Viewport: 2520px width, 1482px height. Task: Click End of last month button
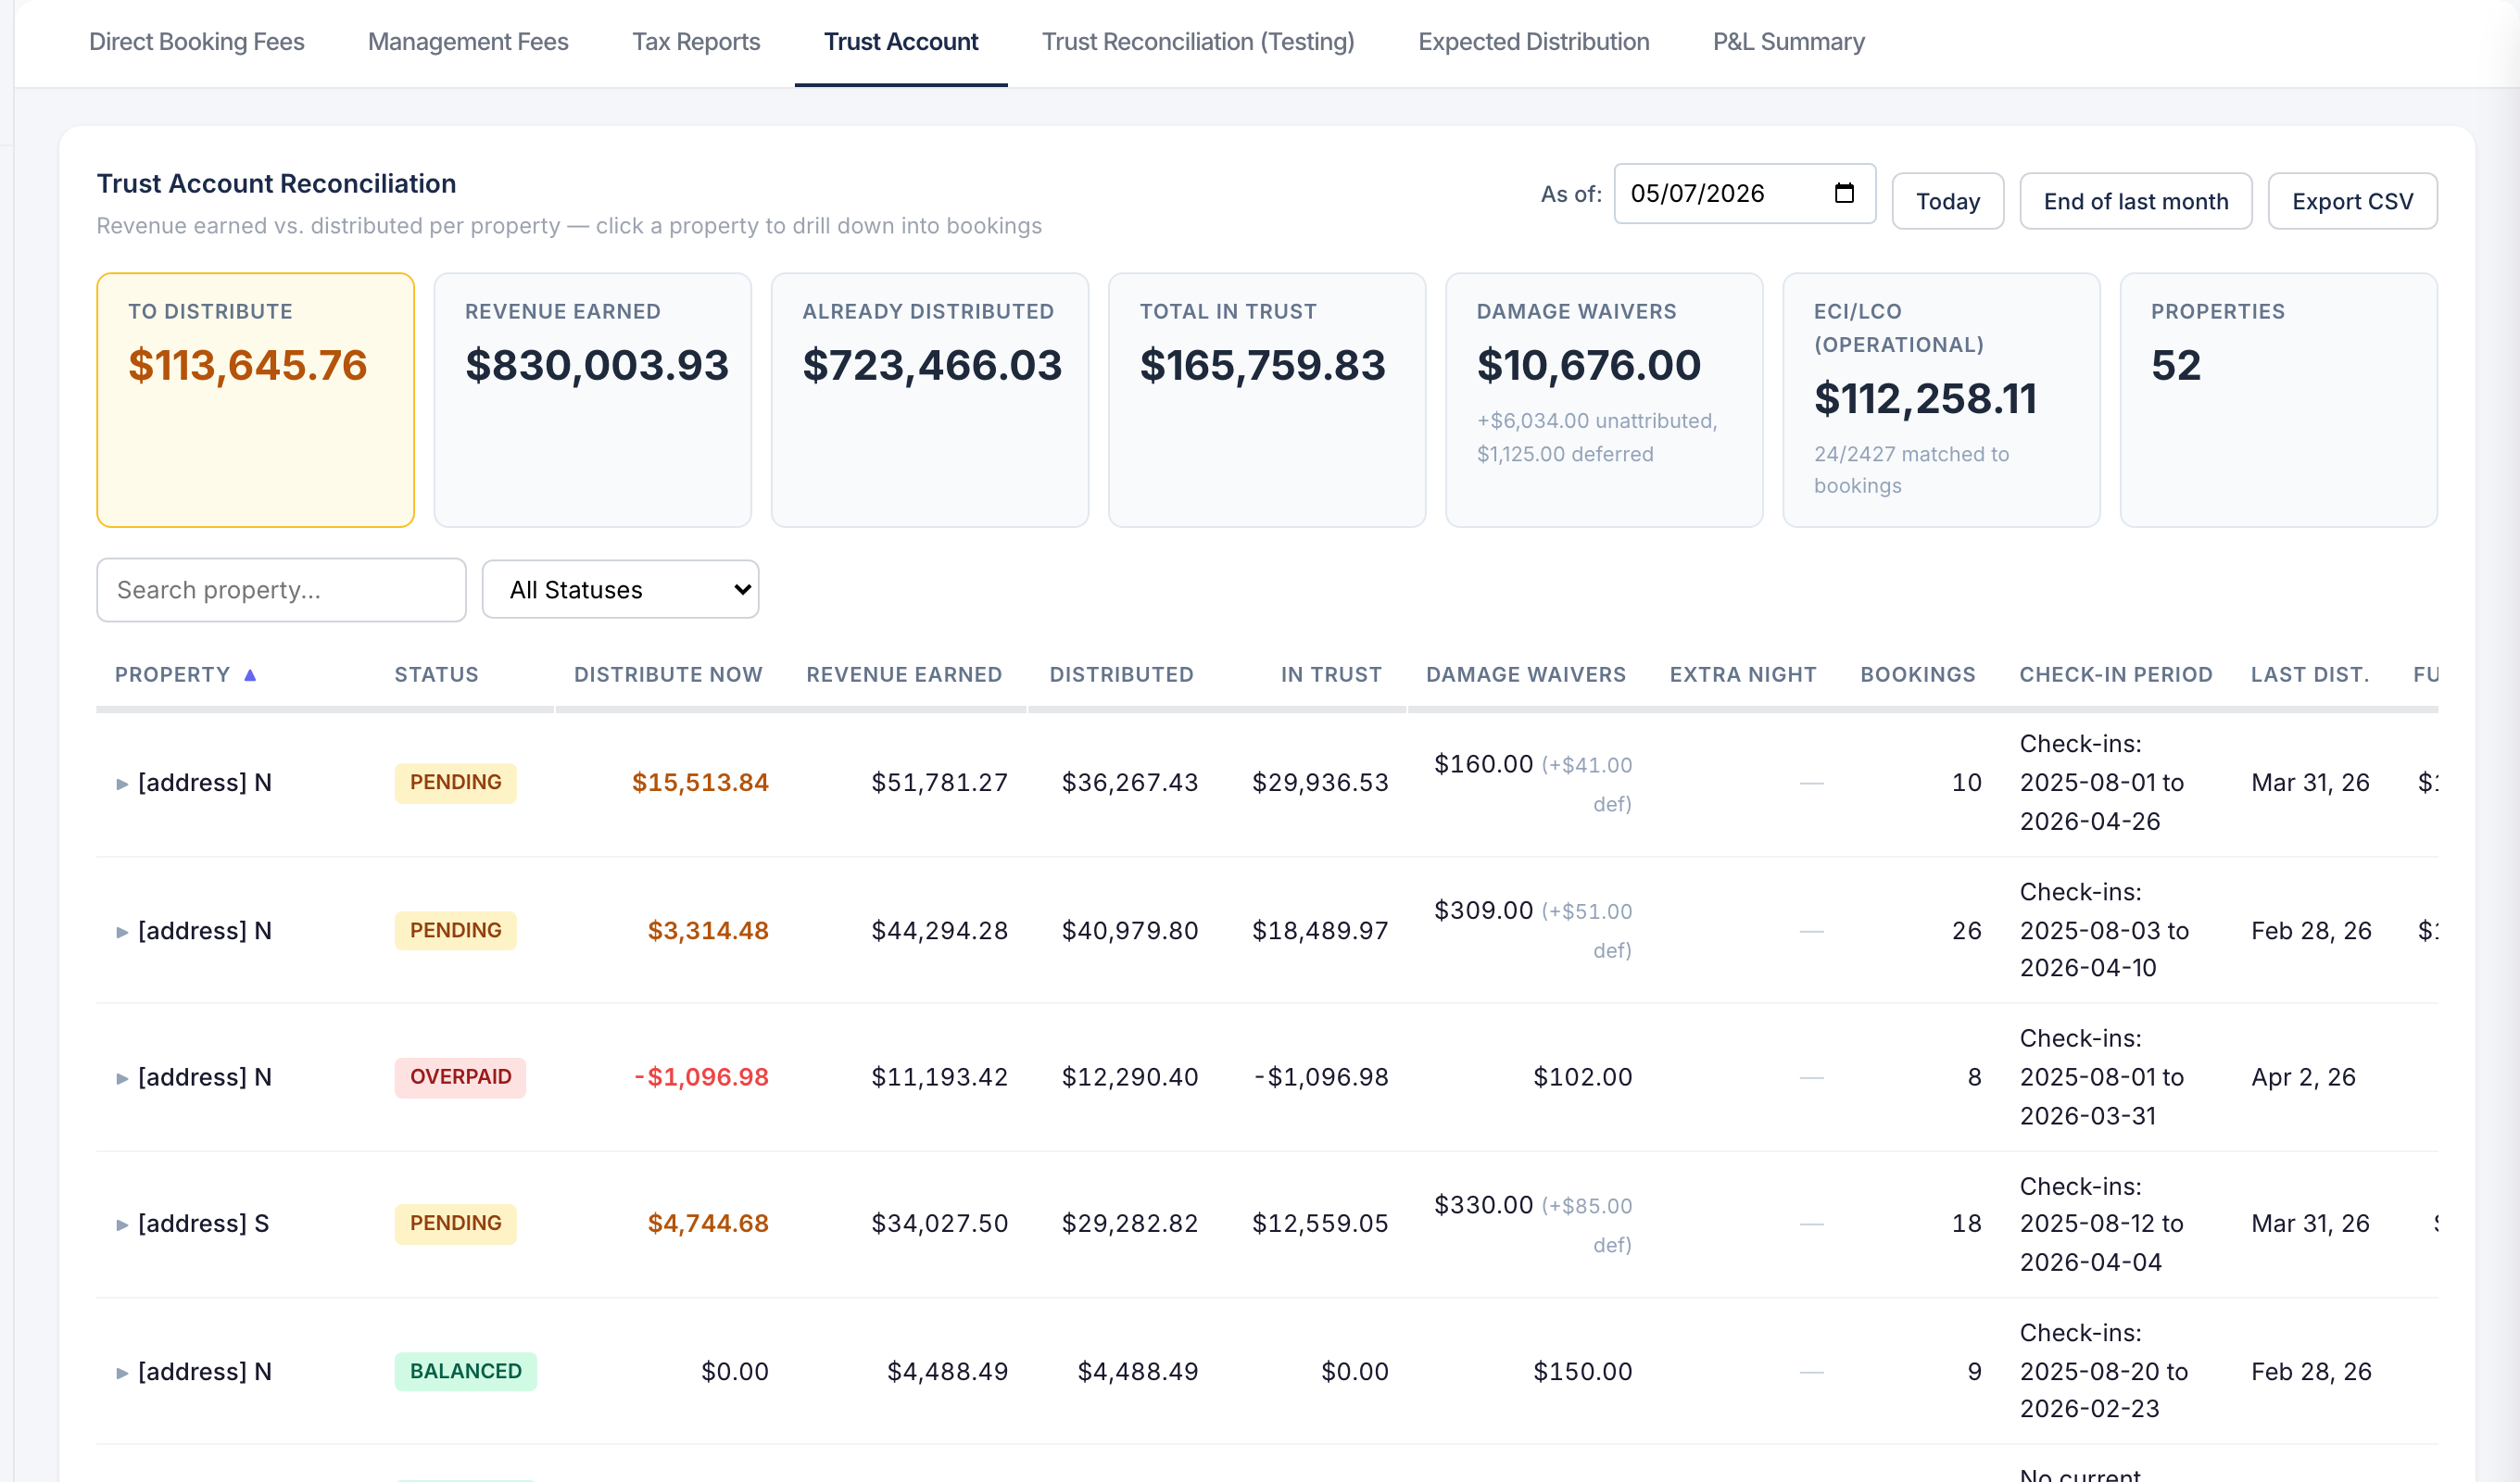point(2136,201)
